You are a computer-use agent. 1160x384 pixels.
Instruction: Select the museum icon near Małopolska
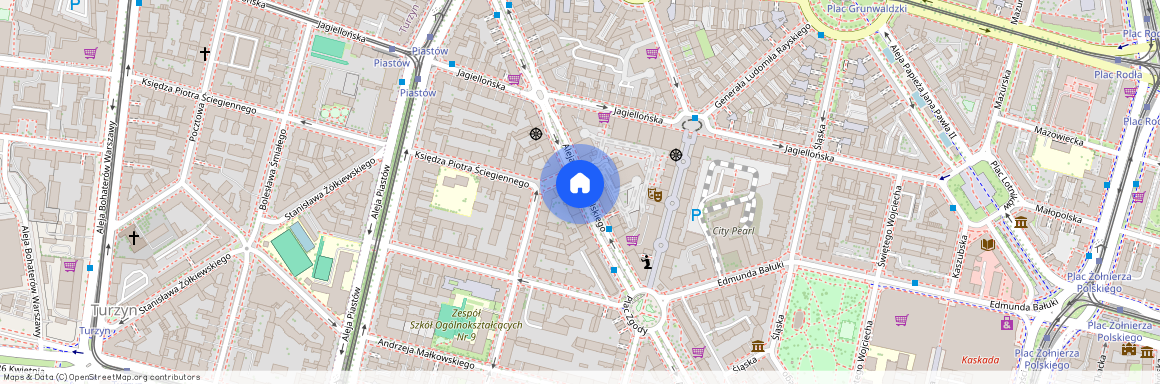tap(1021, 222)
